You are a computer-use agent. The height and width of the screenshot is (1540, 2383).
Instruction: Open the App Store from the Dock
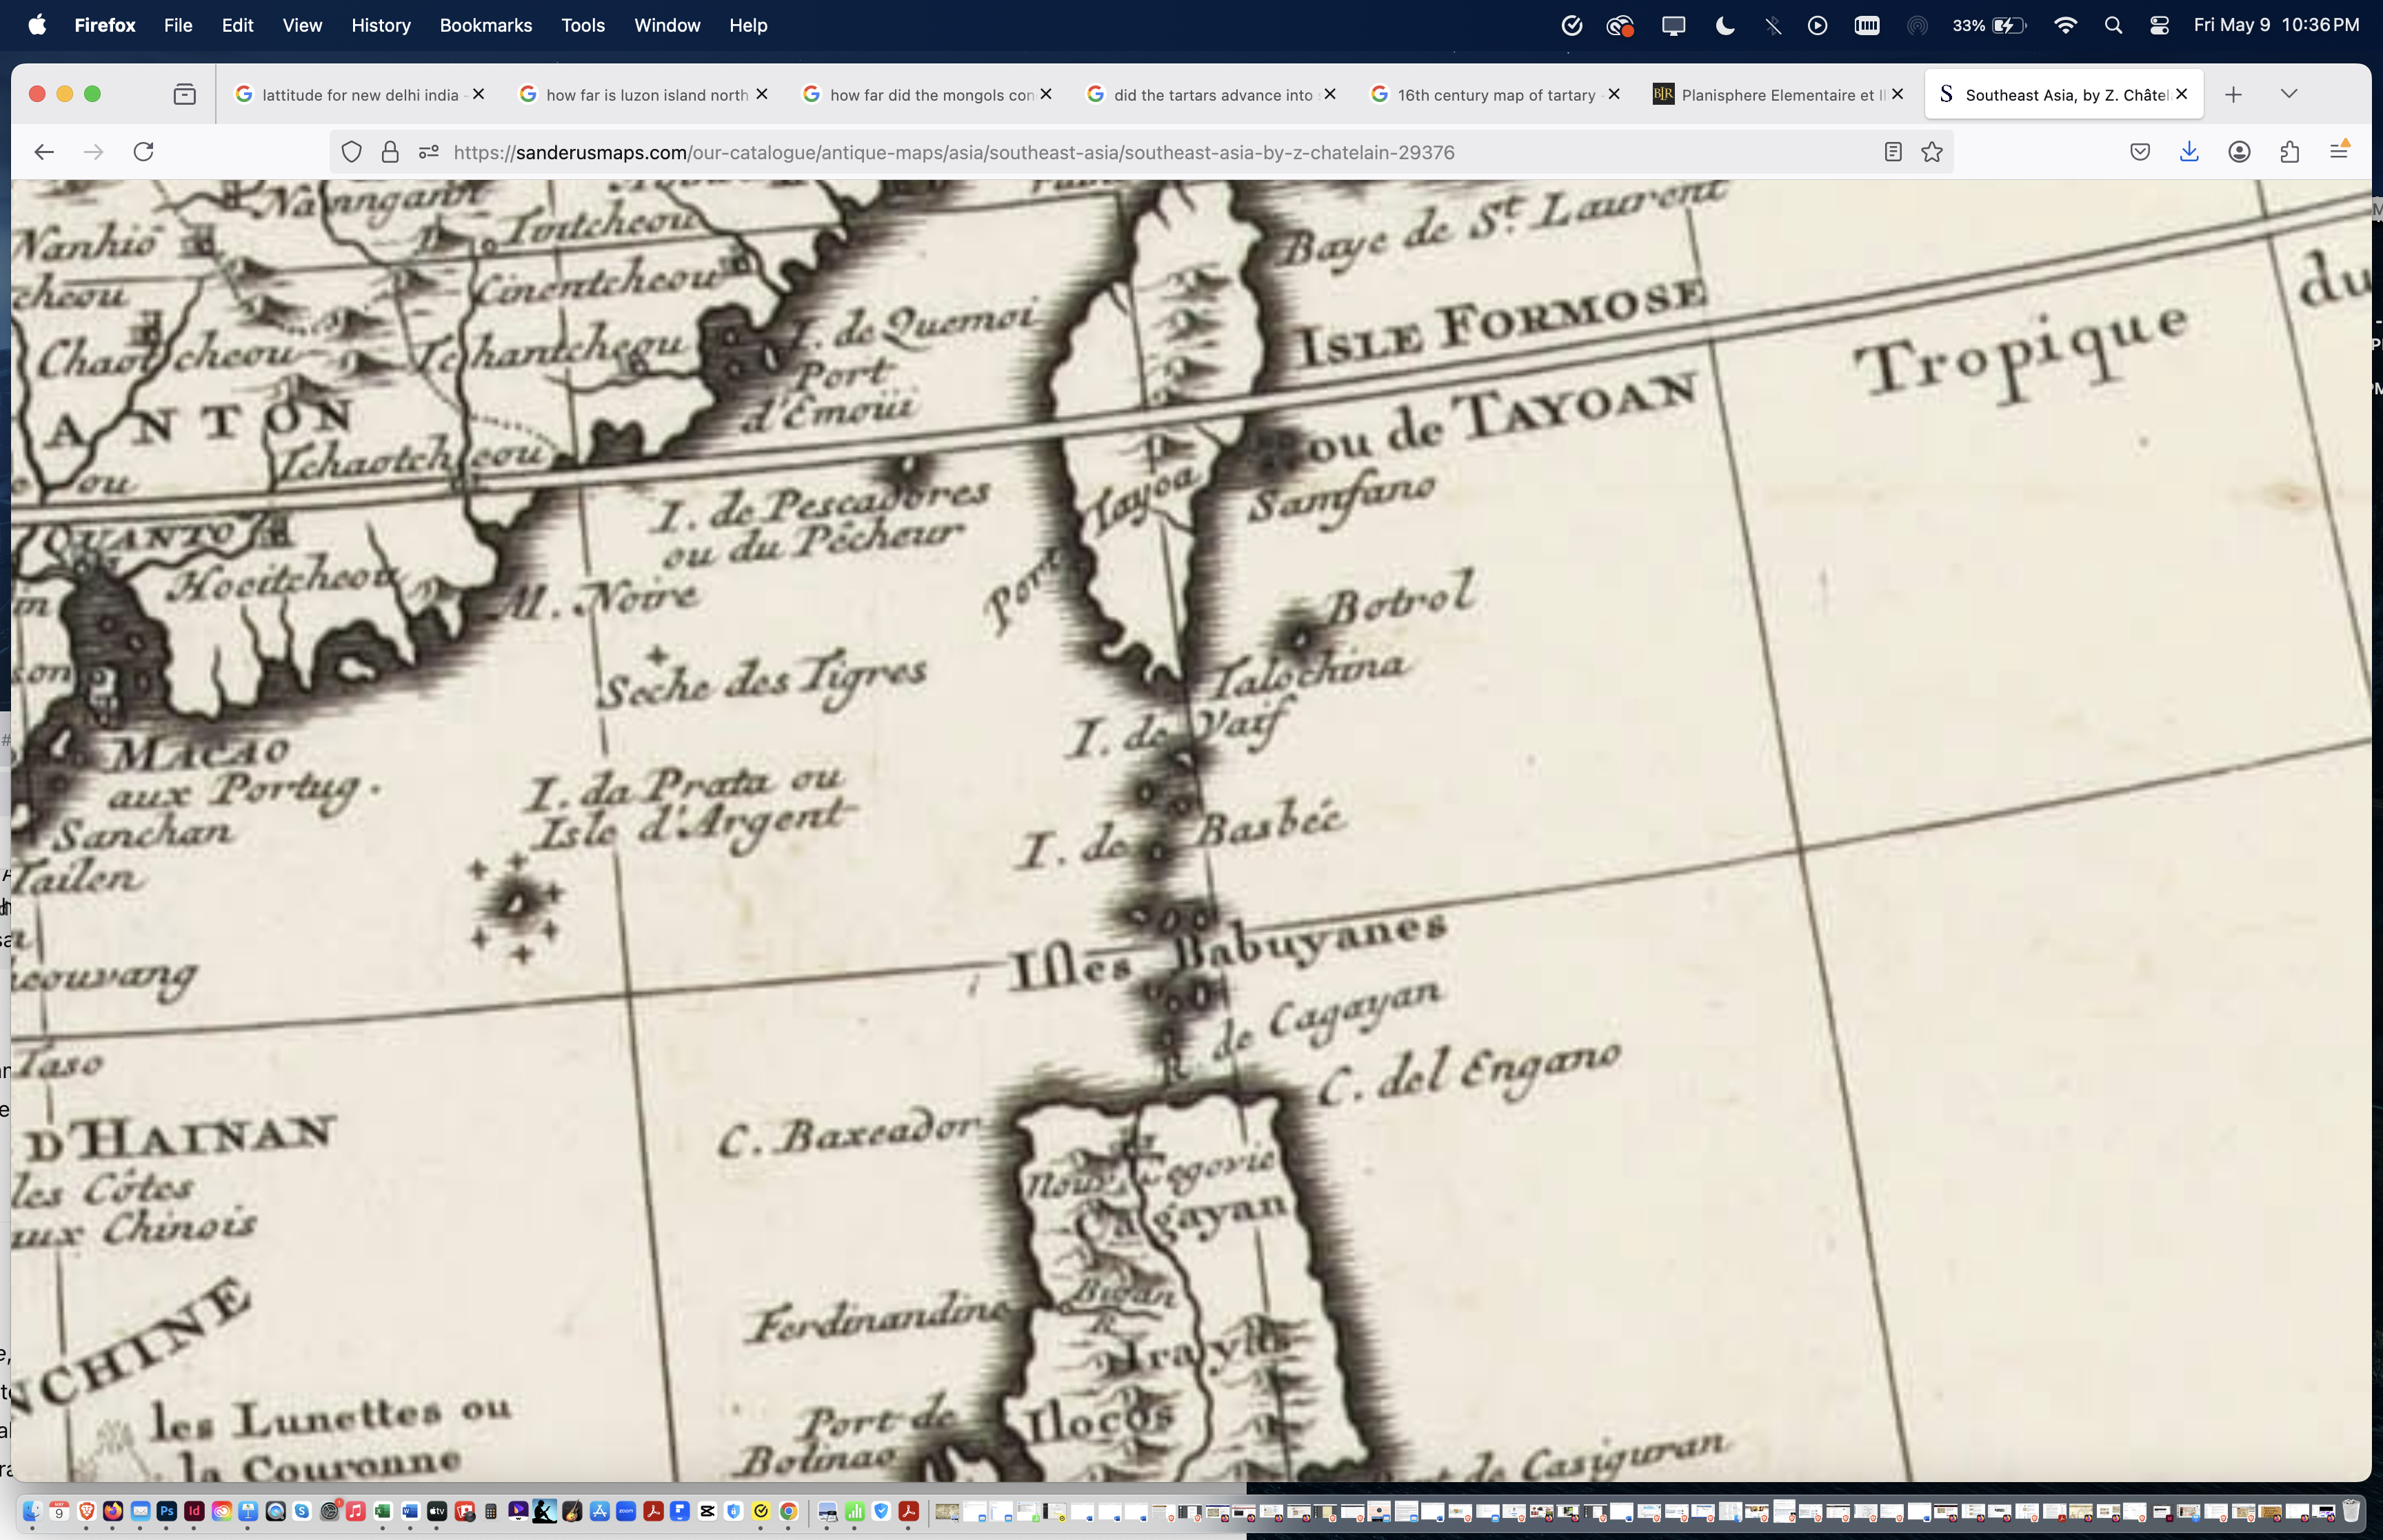coord(599,1511)
